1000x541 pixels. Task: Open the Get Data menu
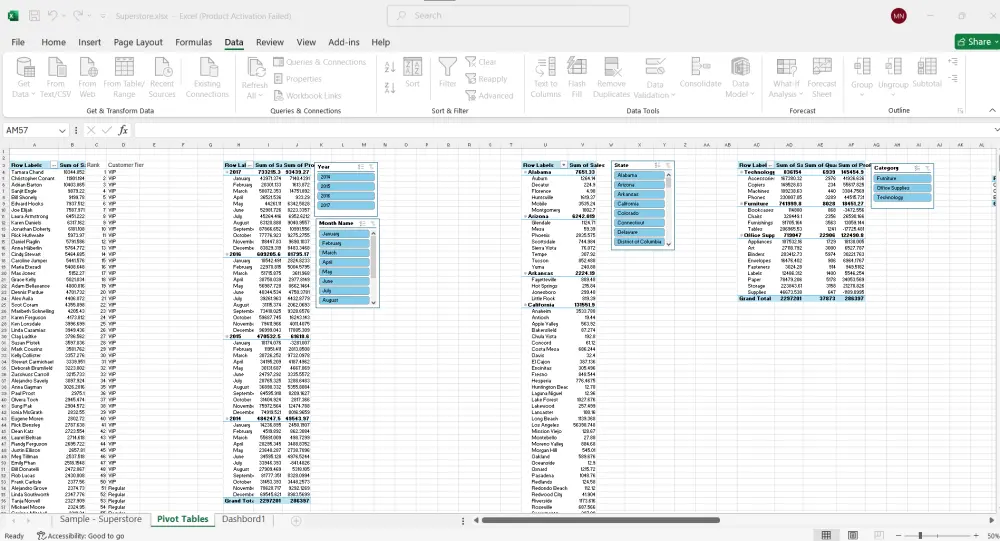[x=24, y=77]
